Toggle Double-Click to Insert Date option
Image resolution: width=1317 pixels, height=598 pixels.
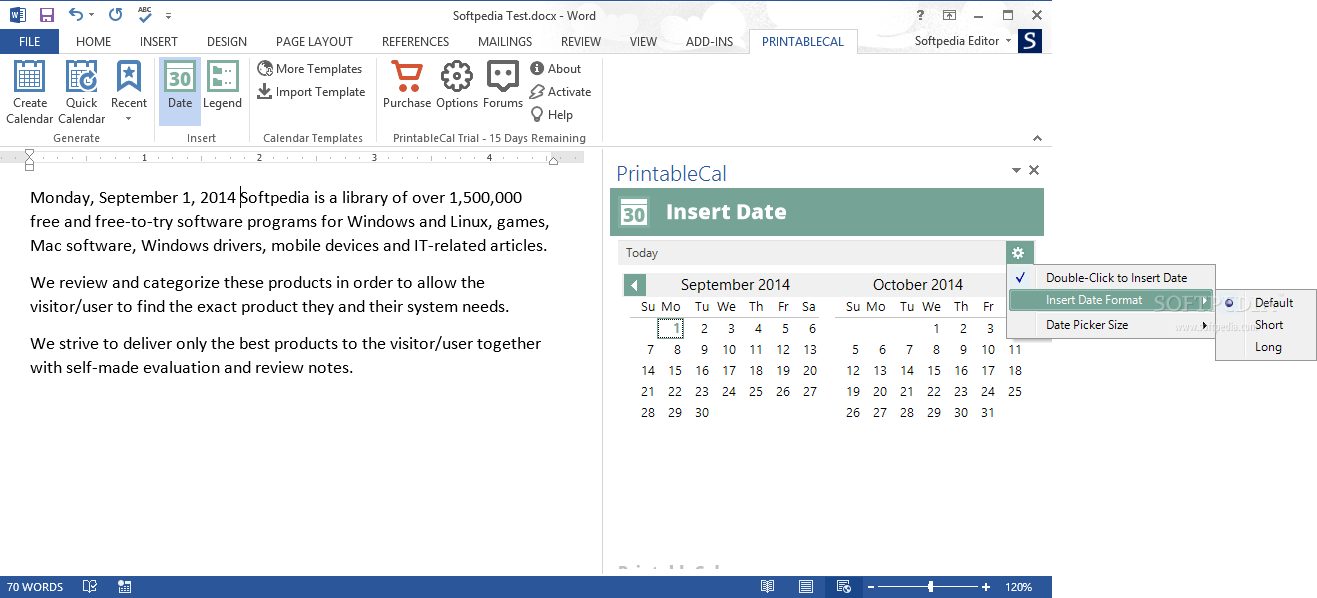(1111, 278)
